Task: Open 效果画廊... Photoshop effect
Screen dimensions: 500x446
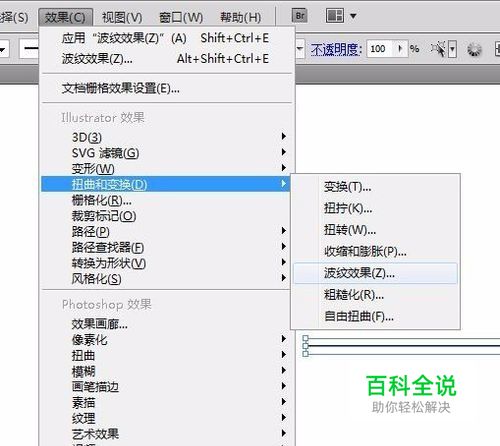Action: pos(166,324)
